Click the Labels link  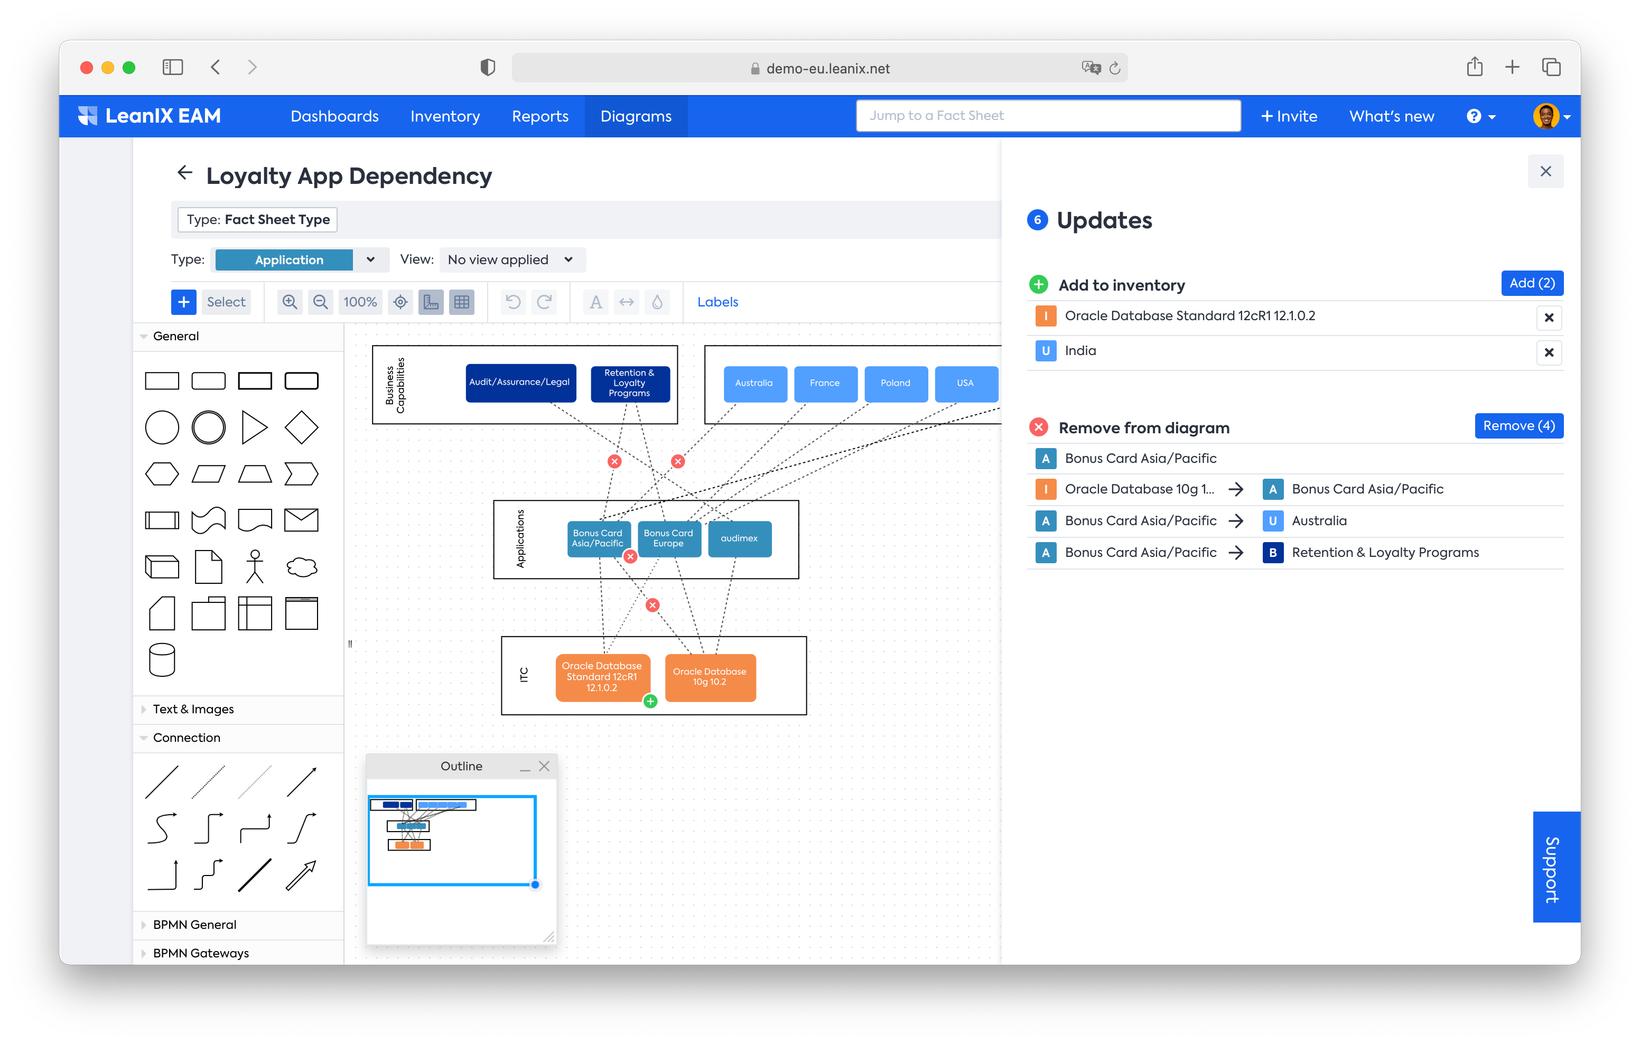717,302
